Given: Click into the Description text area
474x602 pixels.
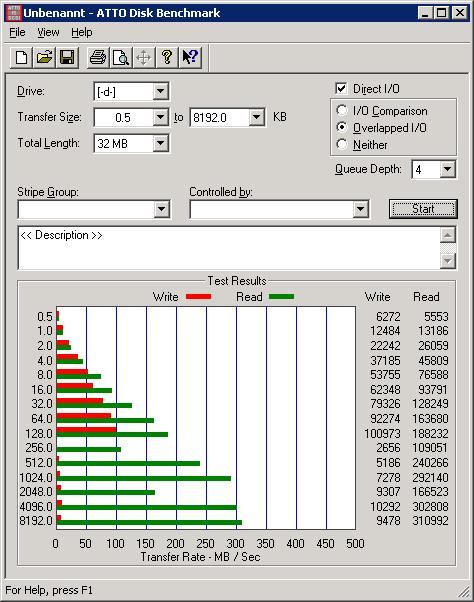Looking at the screenshot, I should pos(229,248).
